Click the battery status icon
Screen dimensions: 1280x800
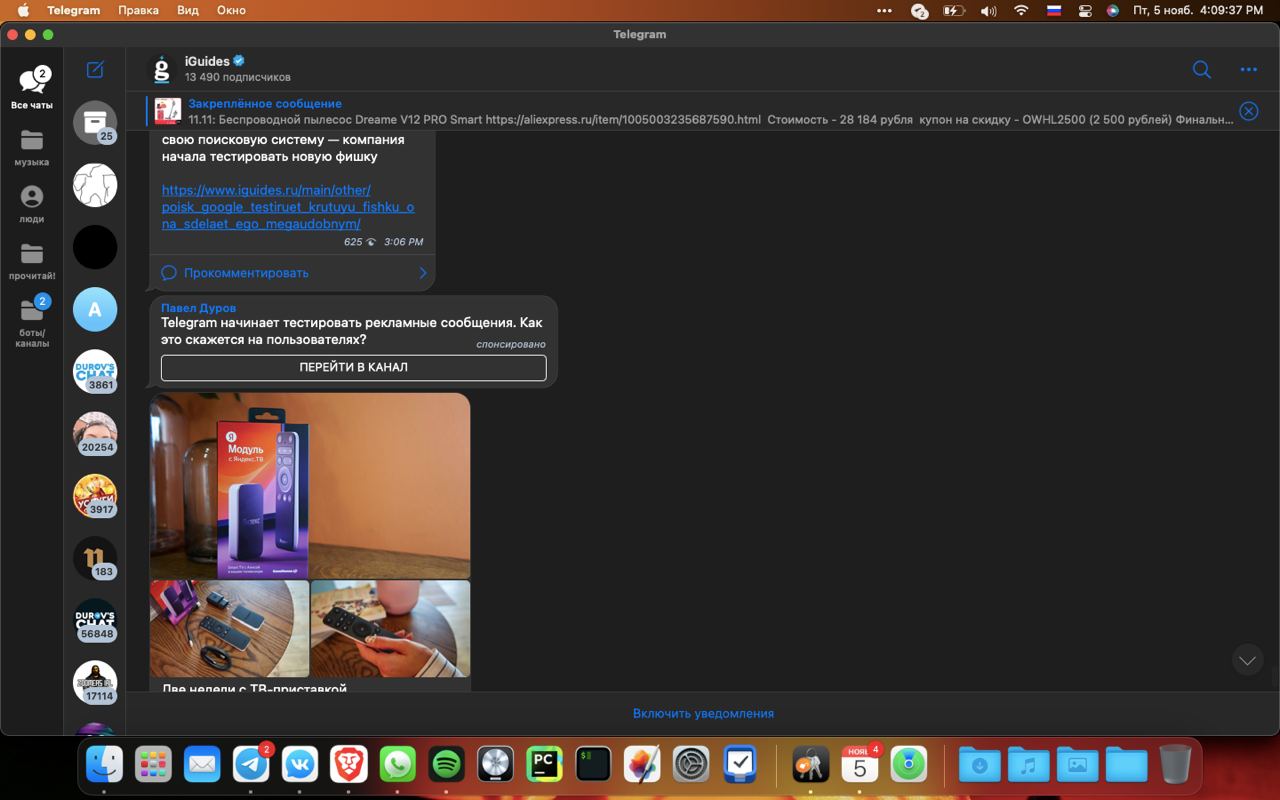(x=954, y=10)
